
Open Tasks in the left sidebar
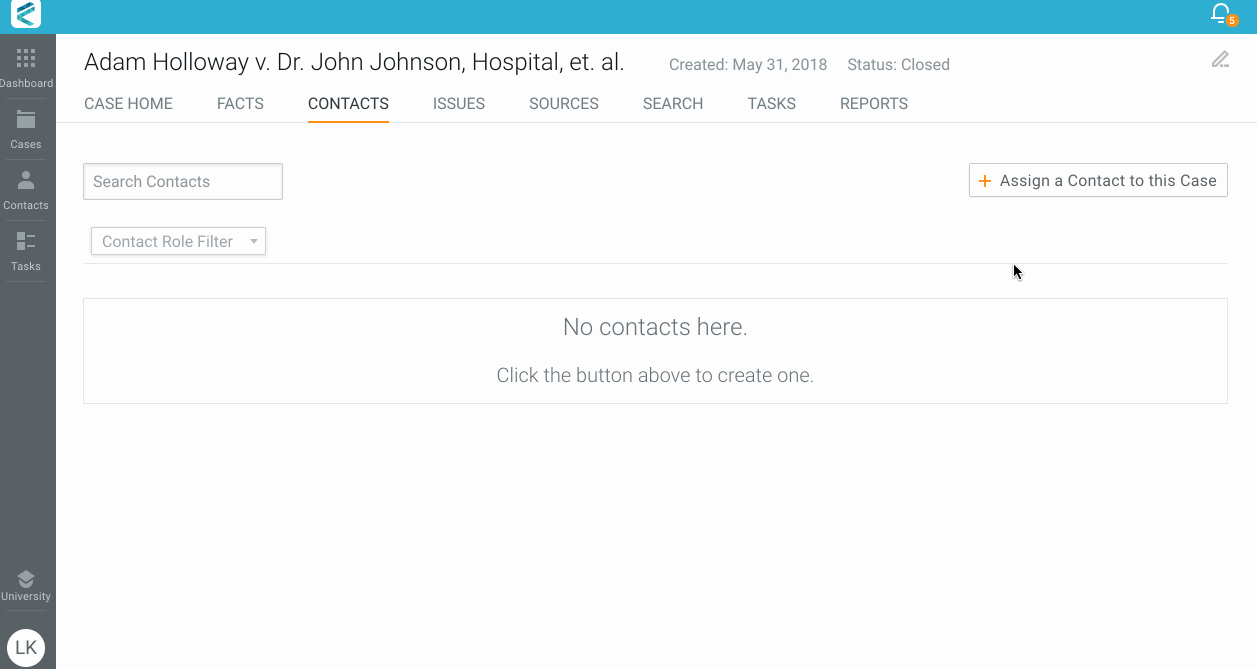pyautogui.click(x=26, y=251)
